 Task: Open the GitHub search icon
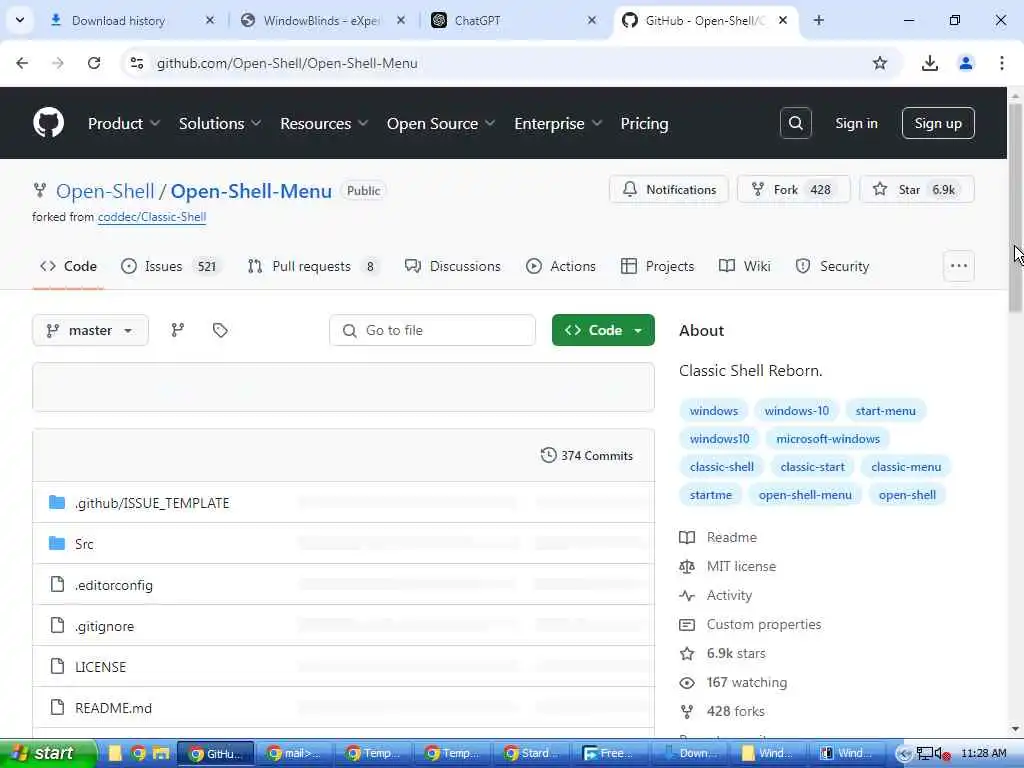(795, 123)
